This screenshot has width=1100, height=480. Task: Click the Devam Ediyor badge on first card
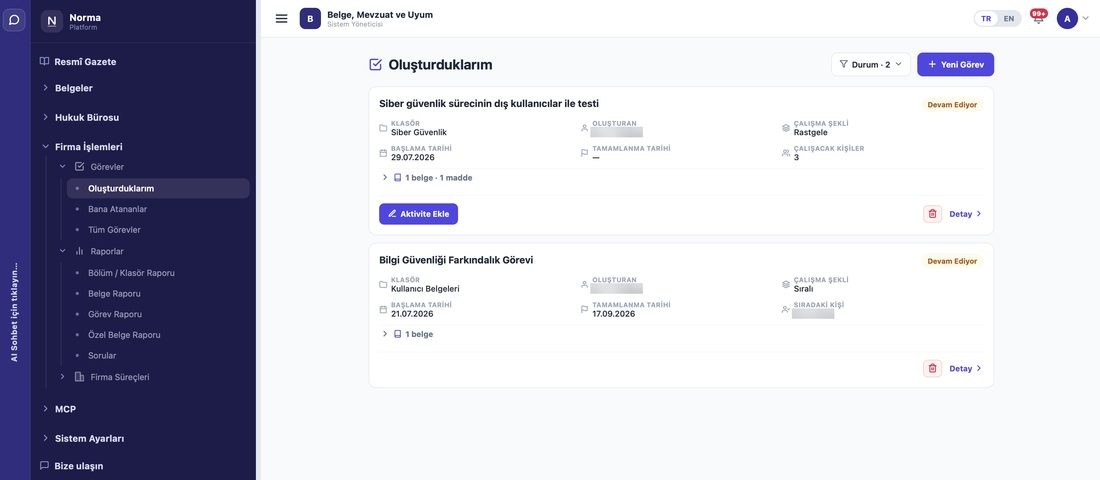click(x=952, y=105)
